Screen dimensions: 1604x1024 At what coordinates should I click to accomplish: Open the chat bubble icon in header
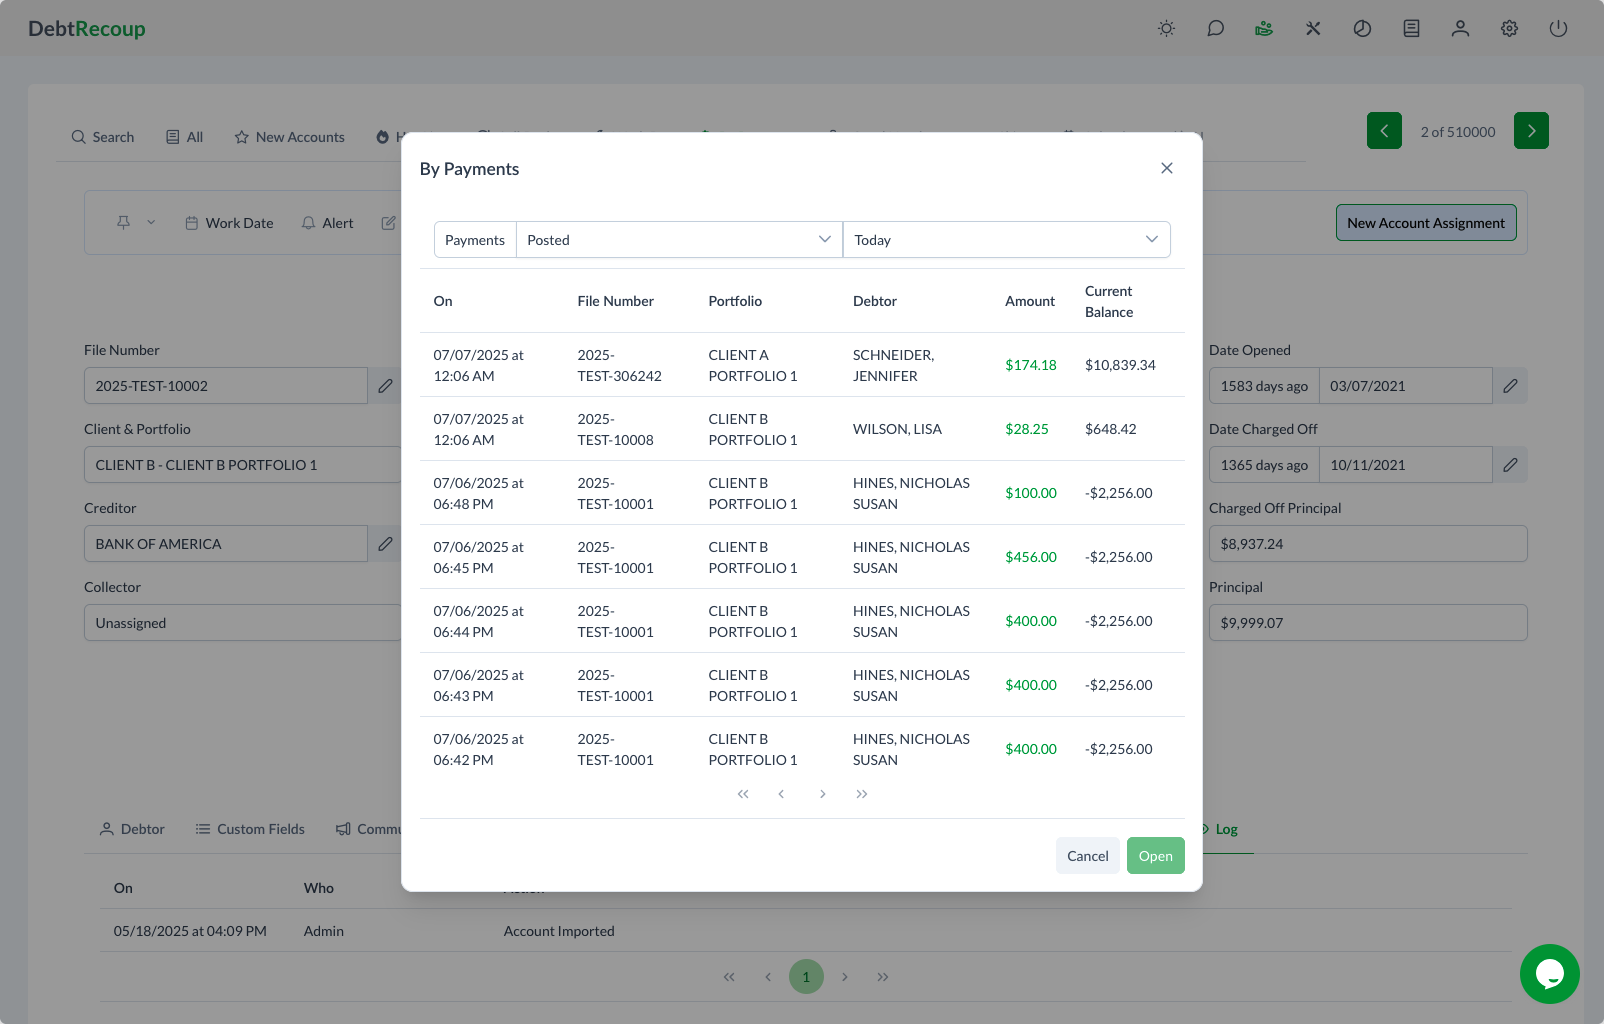point(1215,29)
